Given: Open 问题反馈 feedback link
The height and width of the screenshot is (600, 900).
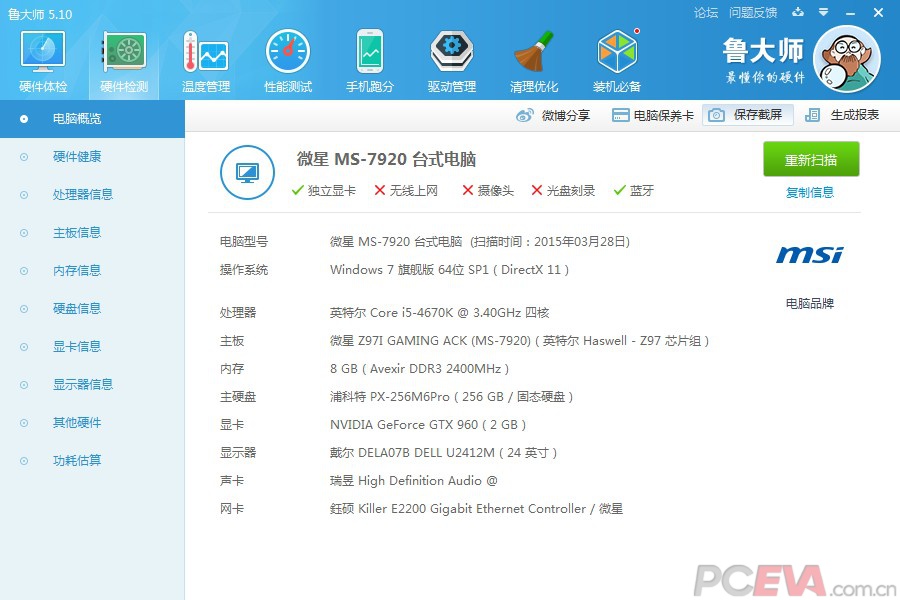Looking at the screenshot, I should point(752,12).
